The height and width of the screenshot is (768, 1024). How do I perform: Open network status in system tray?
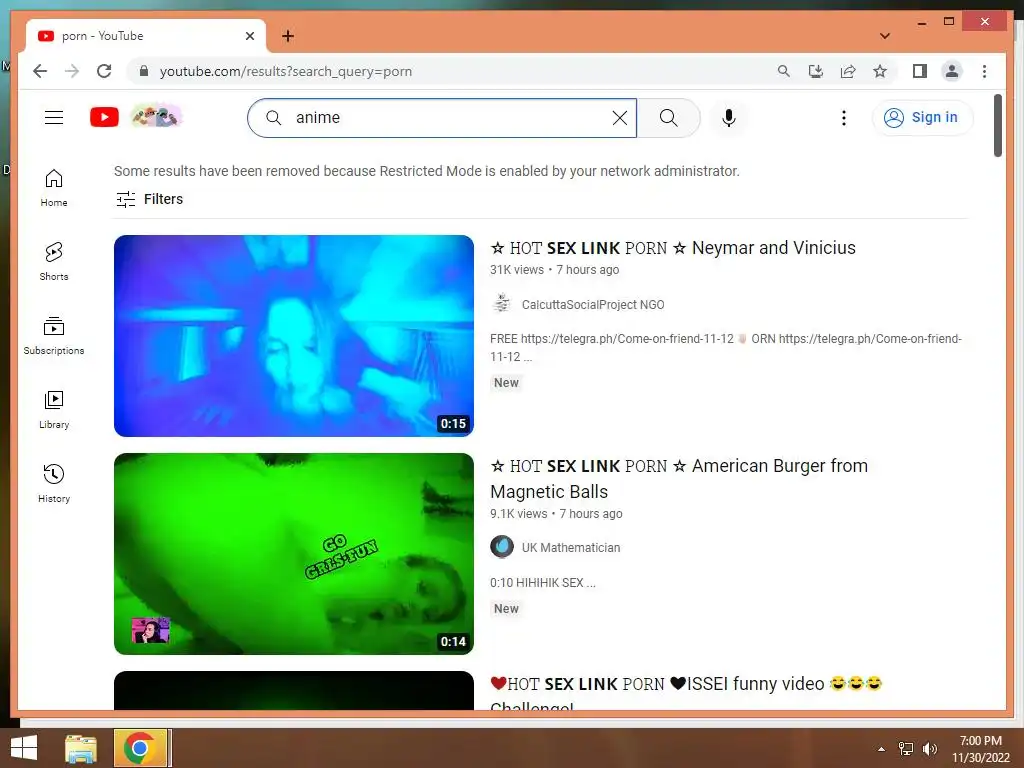[x=906, y=749]
